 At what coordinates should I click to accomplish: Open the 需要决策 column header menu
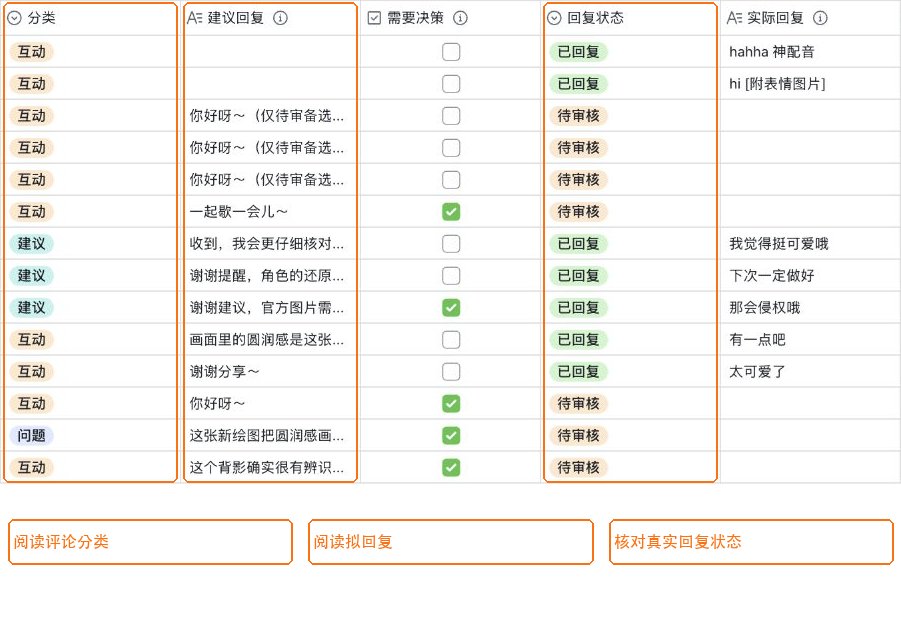[451, 18]
